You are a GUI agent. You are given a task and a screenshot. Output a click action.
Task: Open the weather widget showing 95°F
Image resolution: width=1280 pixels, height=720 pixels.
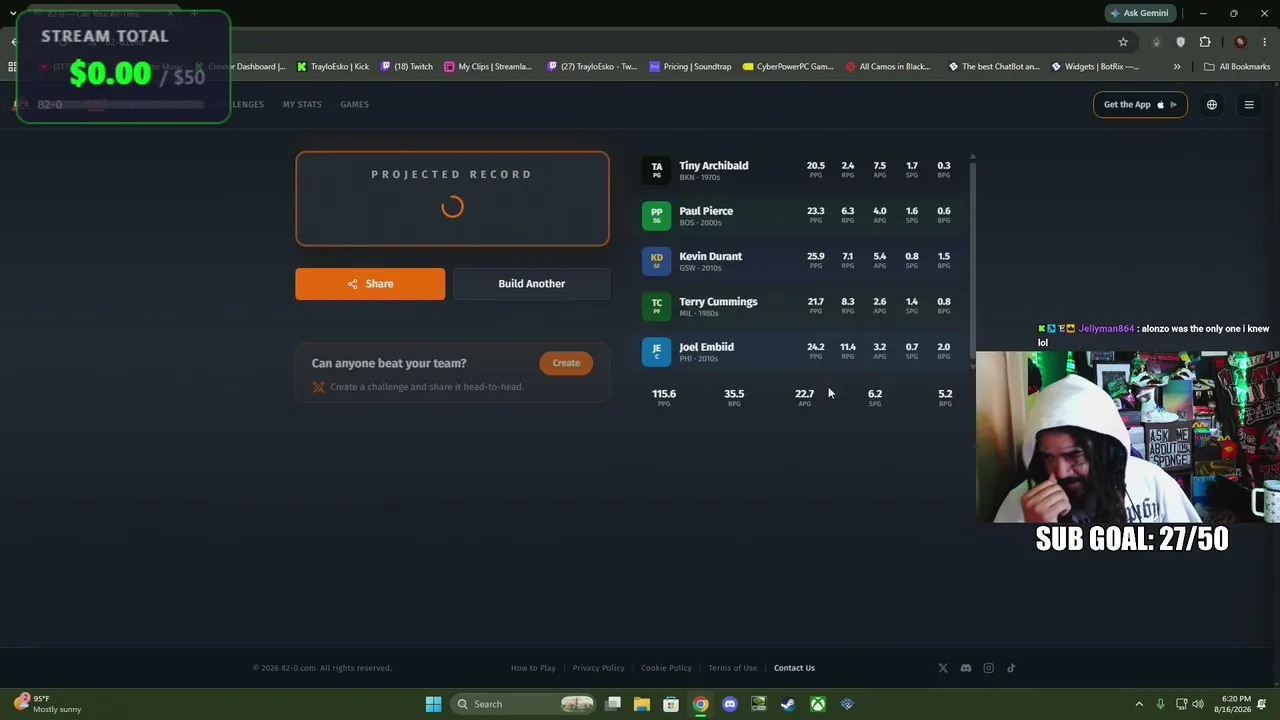[x=48, y=704]
